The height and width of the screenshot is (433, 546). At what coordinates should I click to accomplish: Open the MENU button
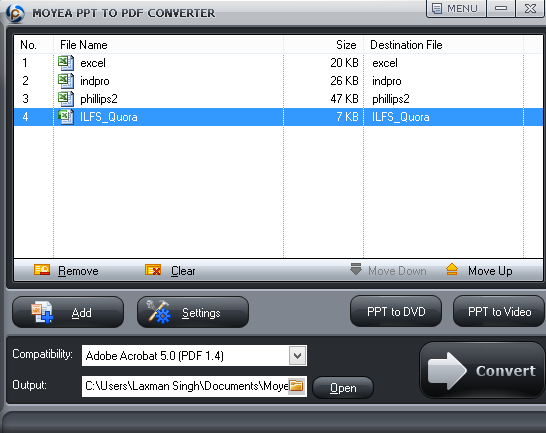[456, 8]
